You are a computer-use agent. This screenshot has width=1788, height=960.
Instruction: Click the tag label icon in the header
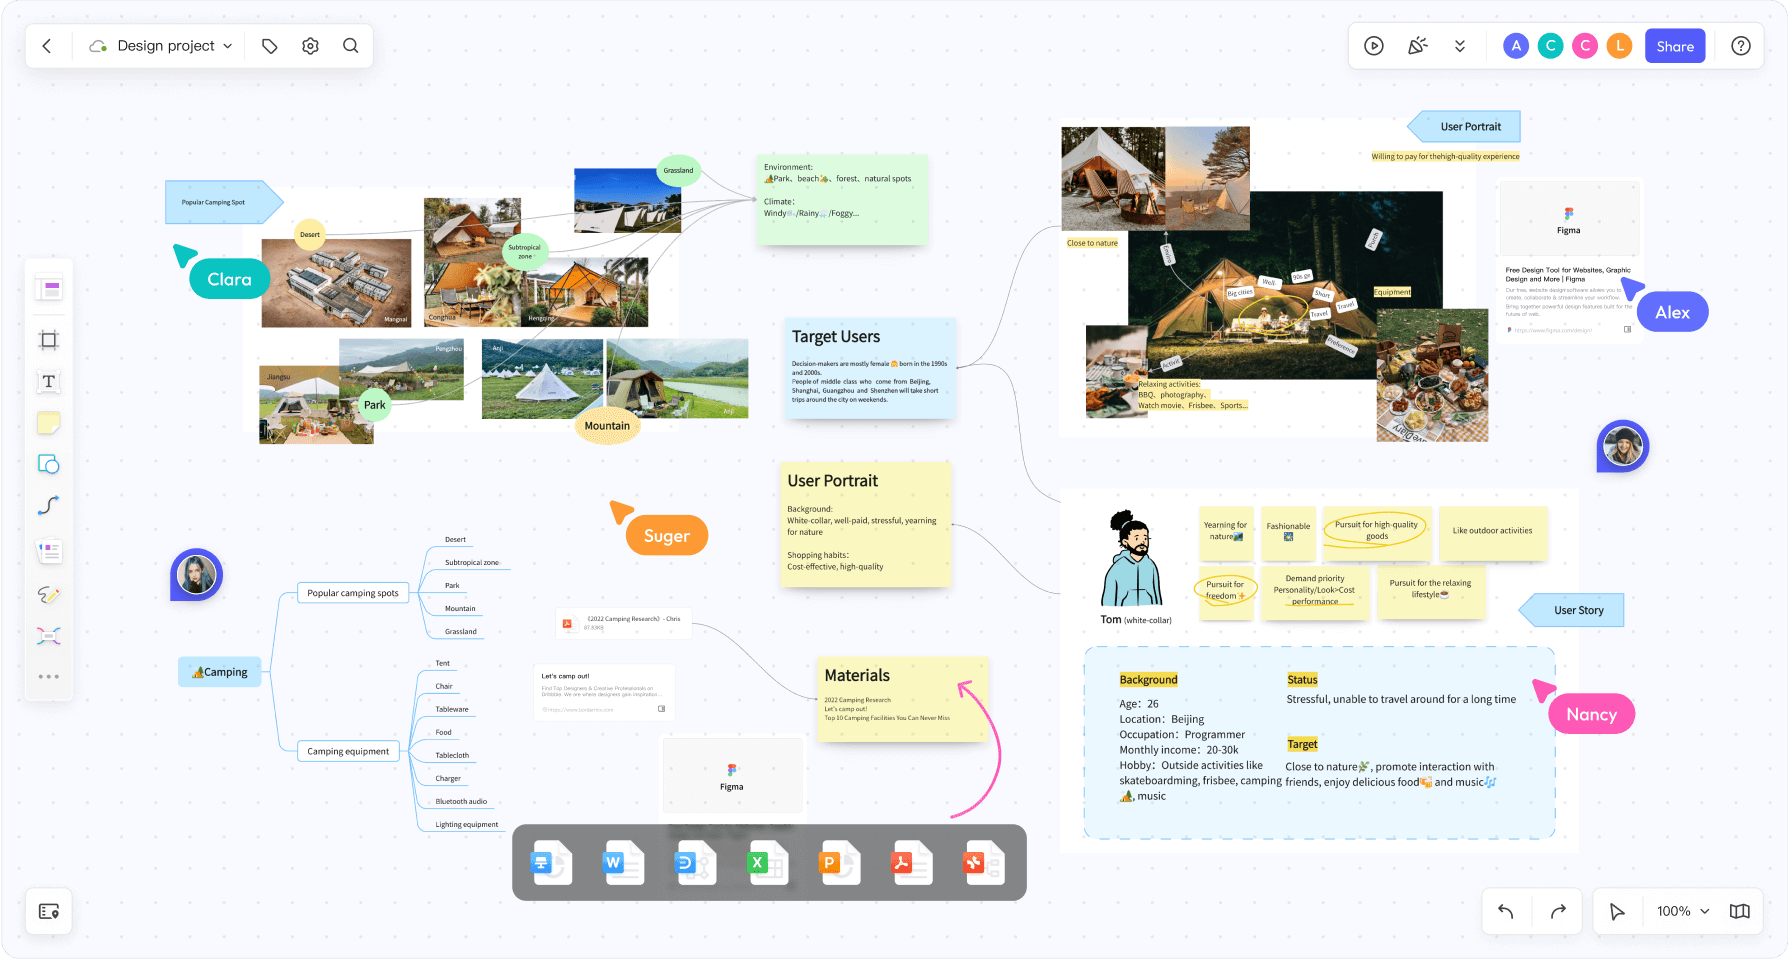[x=268, y=45]
